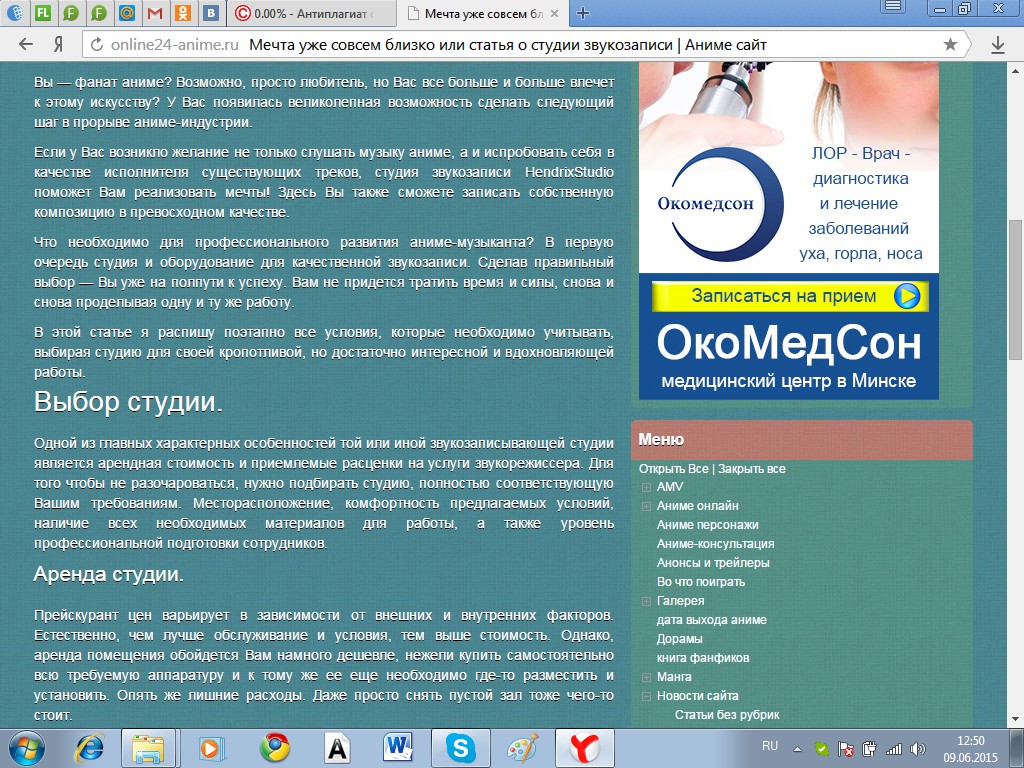Open the Во что поиграть menu item

tap(701, 581)
